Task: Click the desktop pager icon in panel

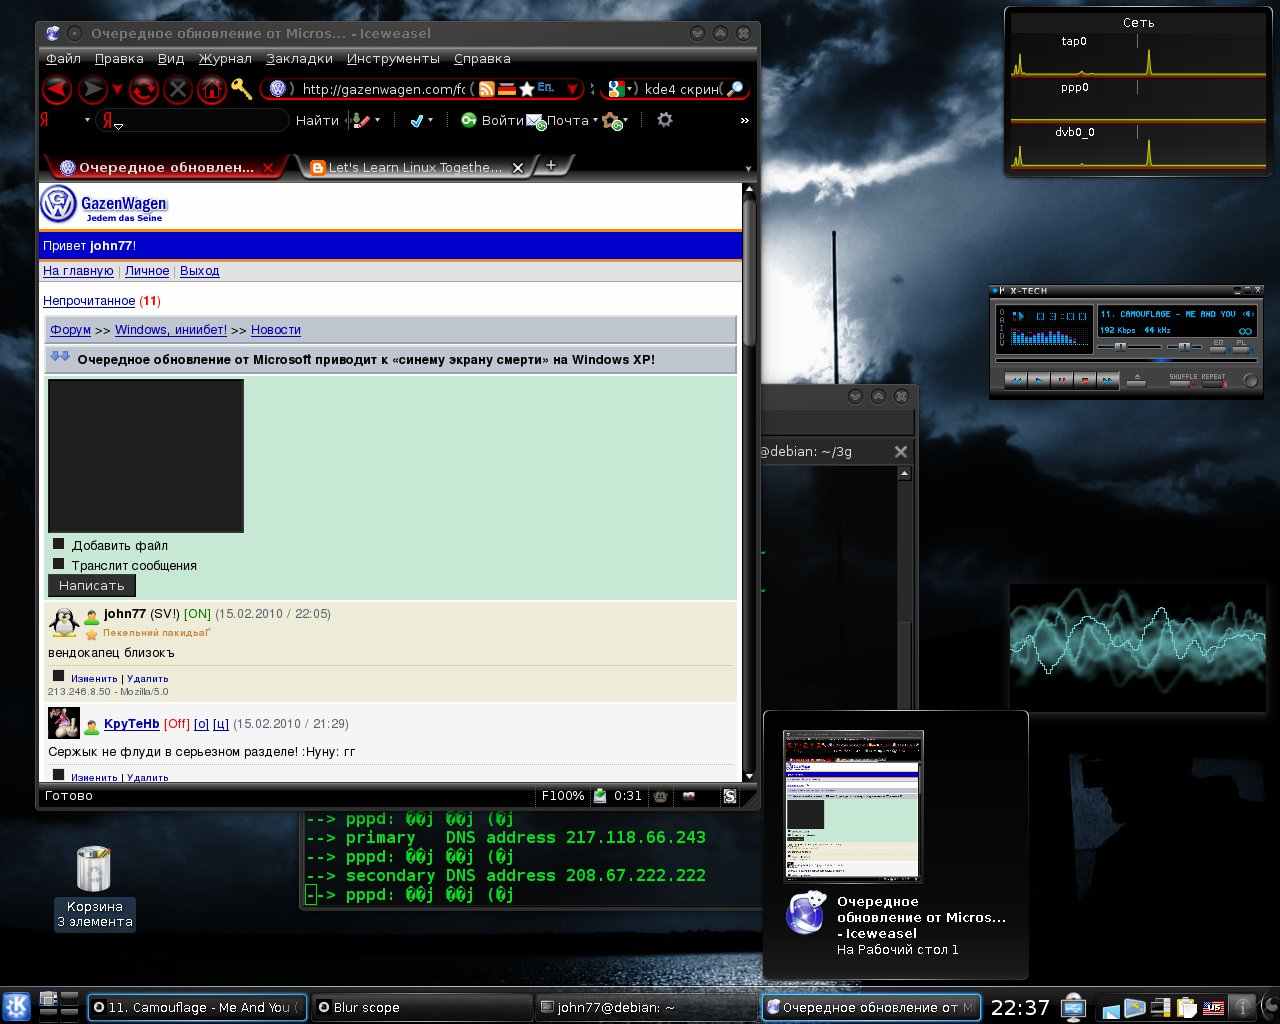Action: [58, 1005]
